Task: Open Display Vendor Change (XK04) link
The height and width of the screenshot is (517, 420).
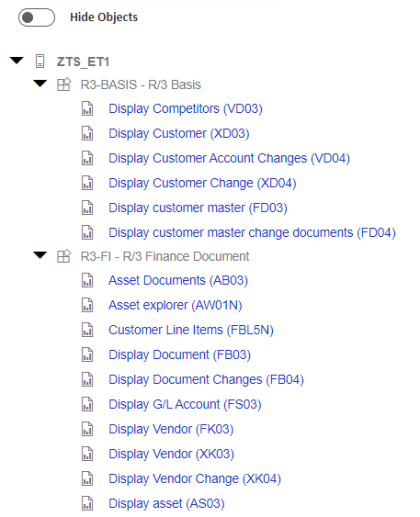Action: pos(195,479)
